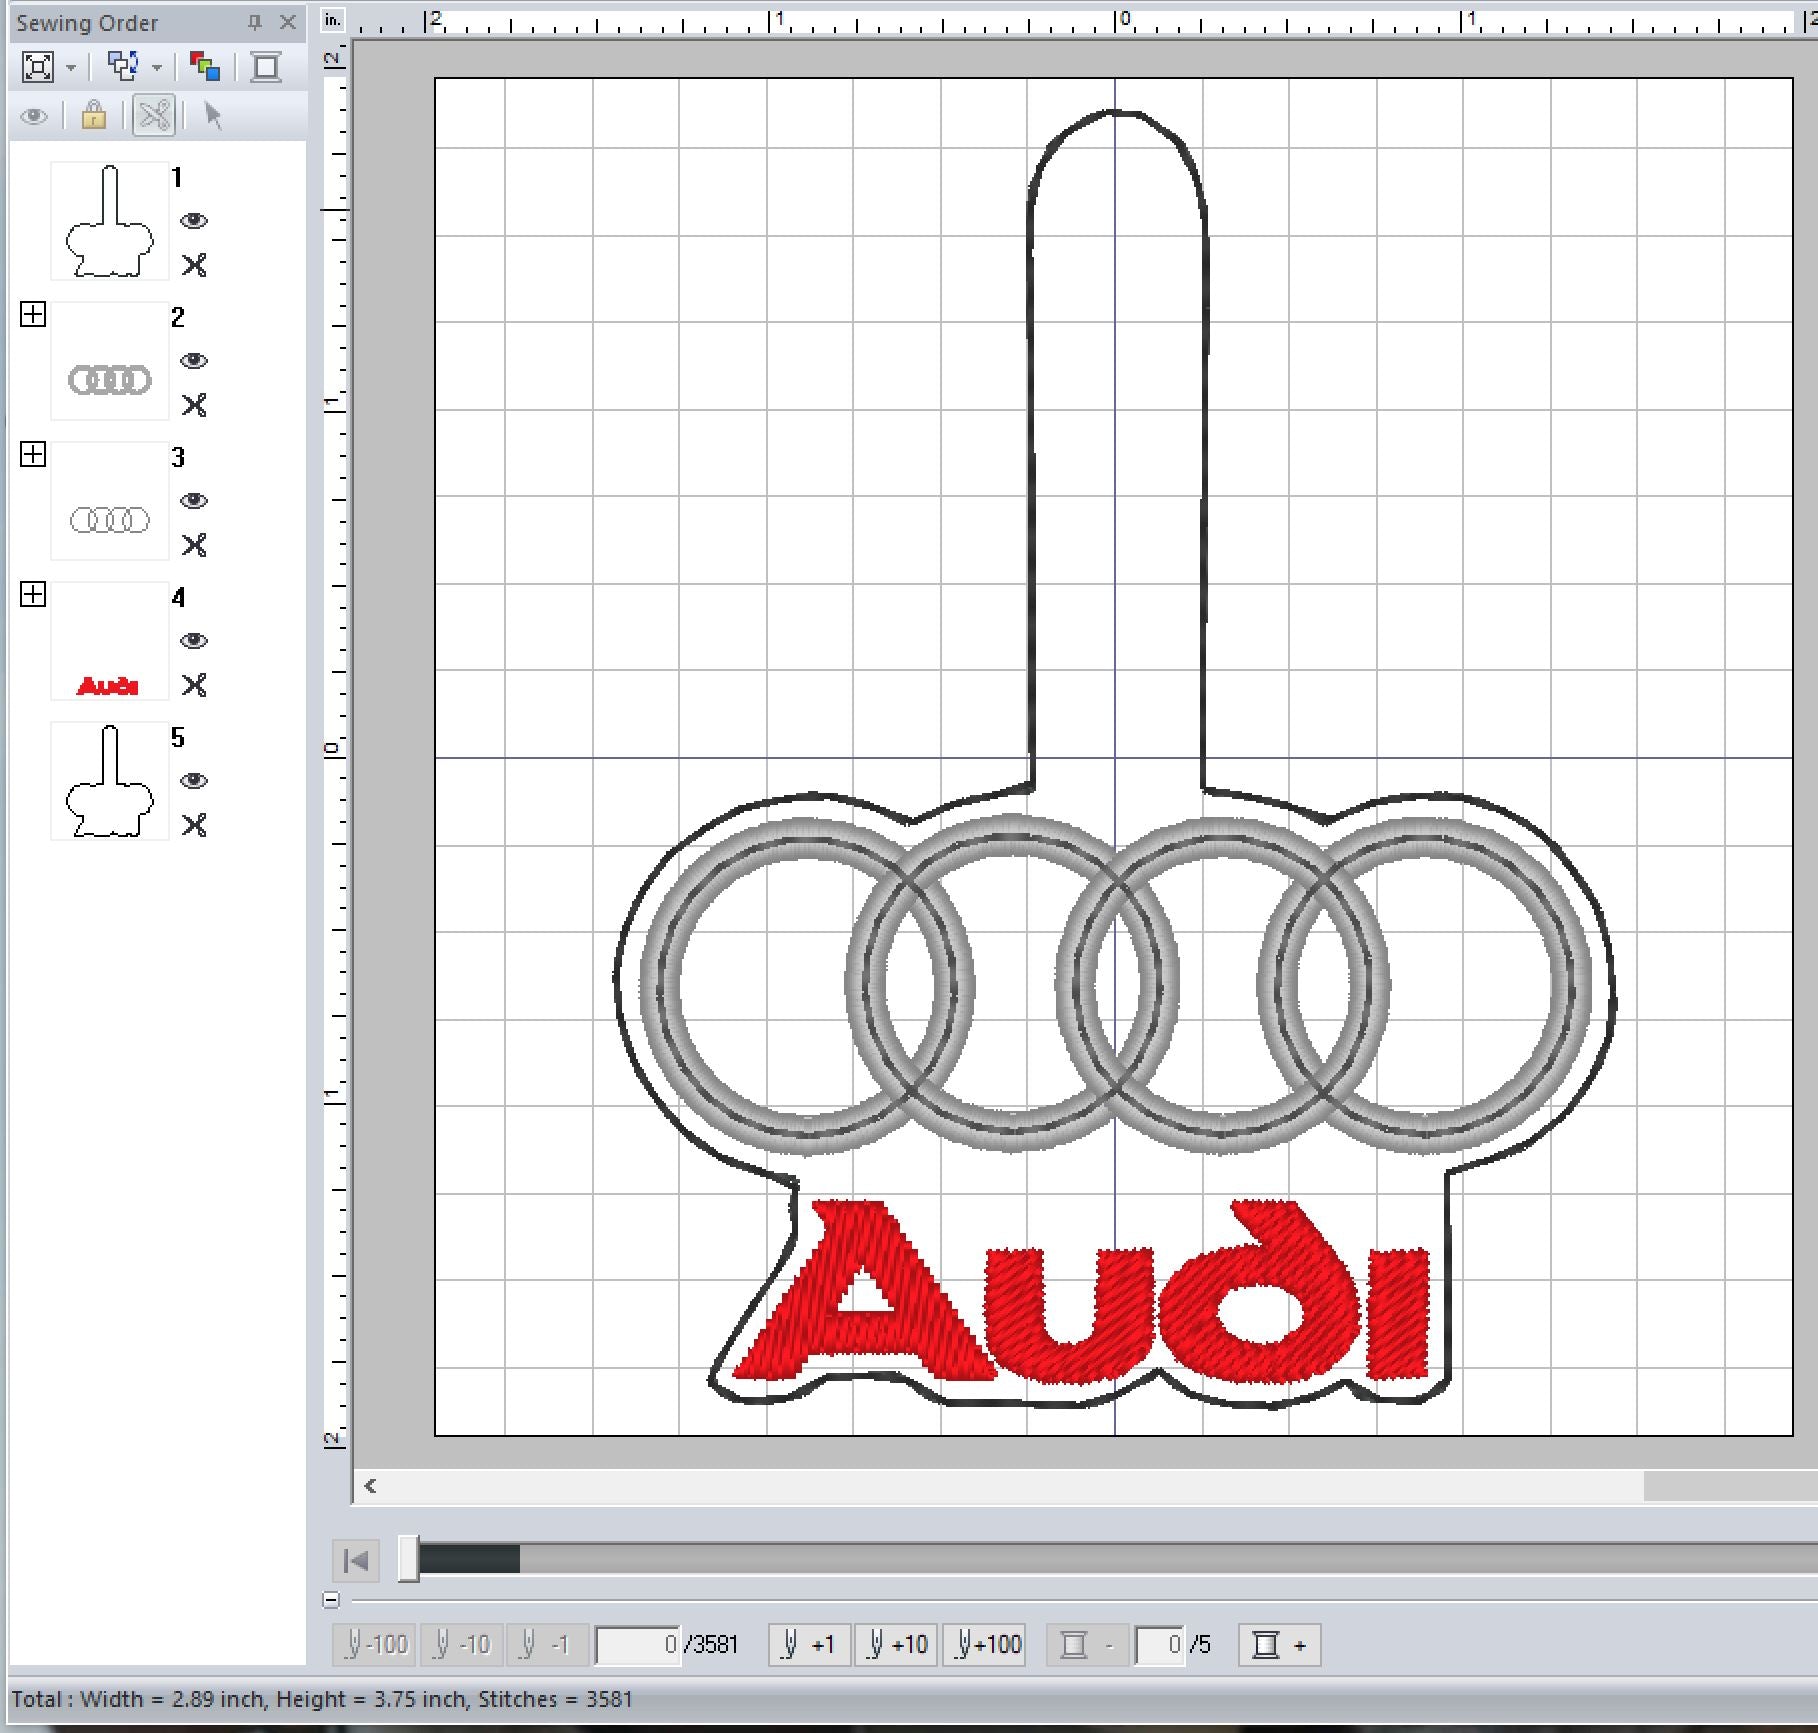Toggle scissors trim icon for sewing item 2
The width and height of the screenshot is (1818, 1733).
click(194, 405)
